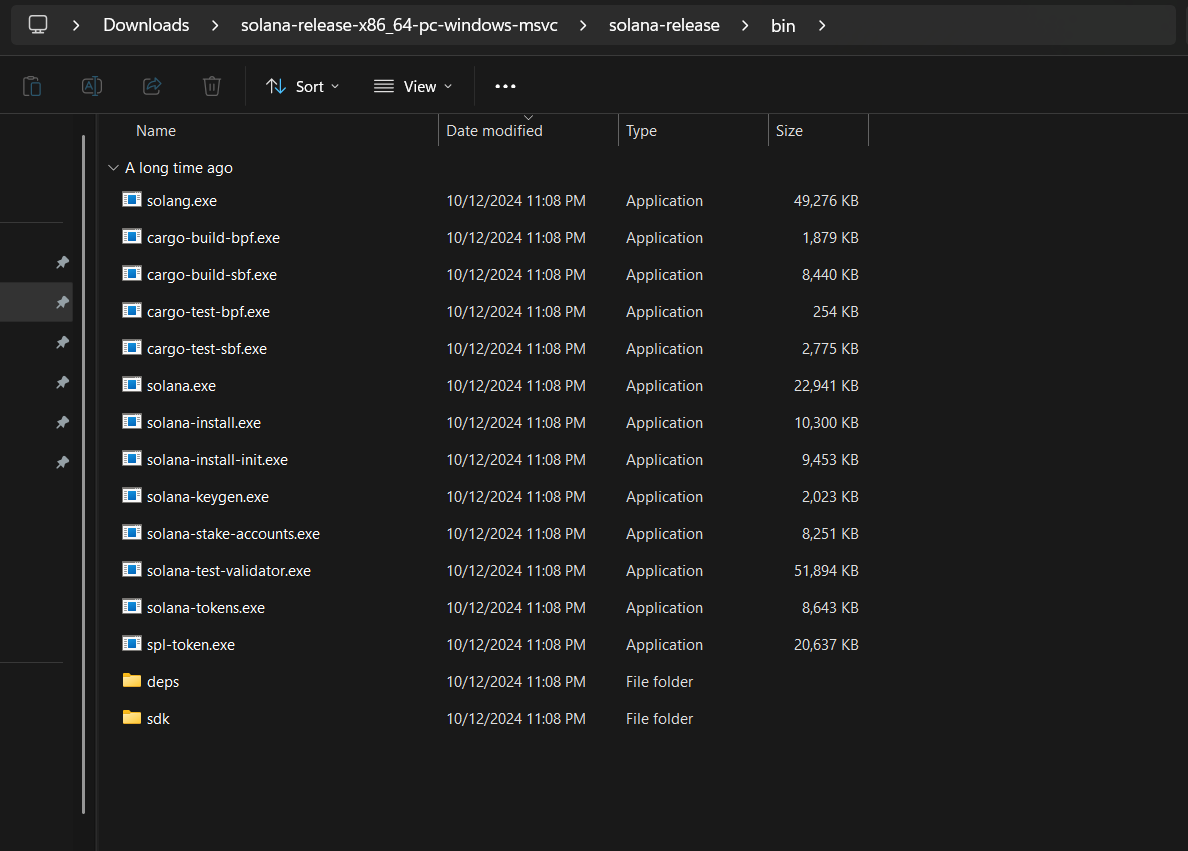The height and width of the screenshot is (851, 1188).
Task: Click the navigation pane vertical scrollbar
Action: pyautogui.click(x=84, y=470)
